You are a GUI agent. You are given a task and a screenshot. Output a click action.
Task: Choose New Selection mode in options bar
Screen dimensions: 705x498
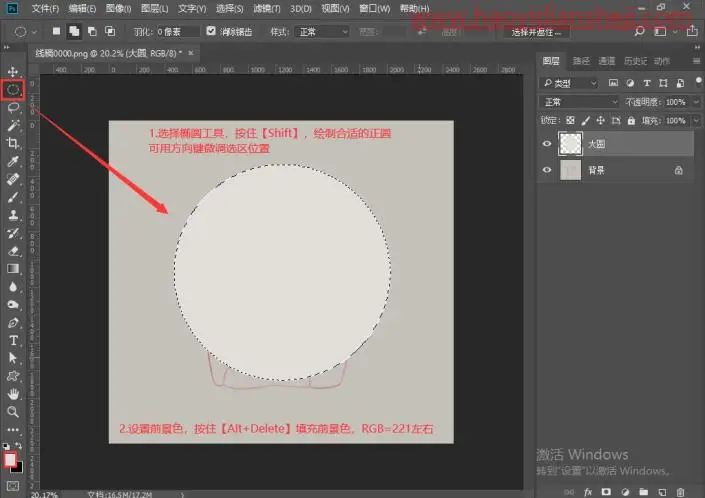coord(56,31)
